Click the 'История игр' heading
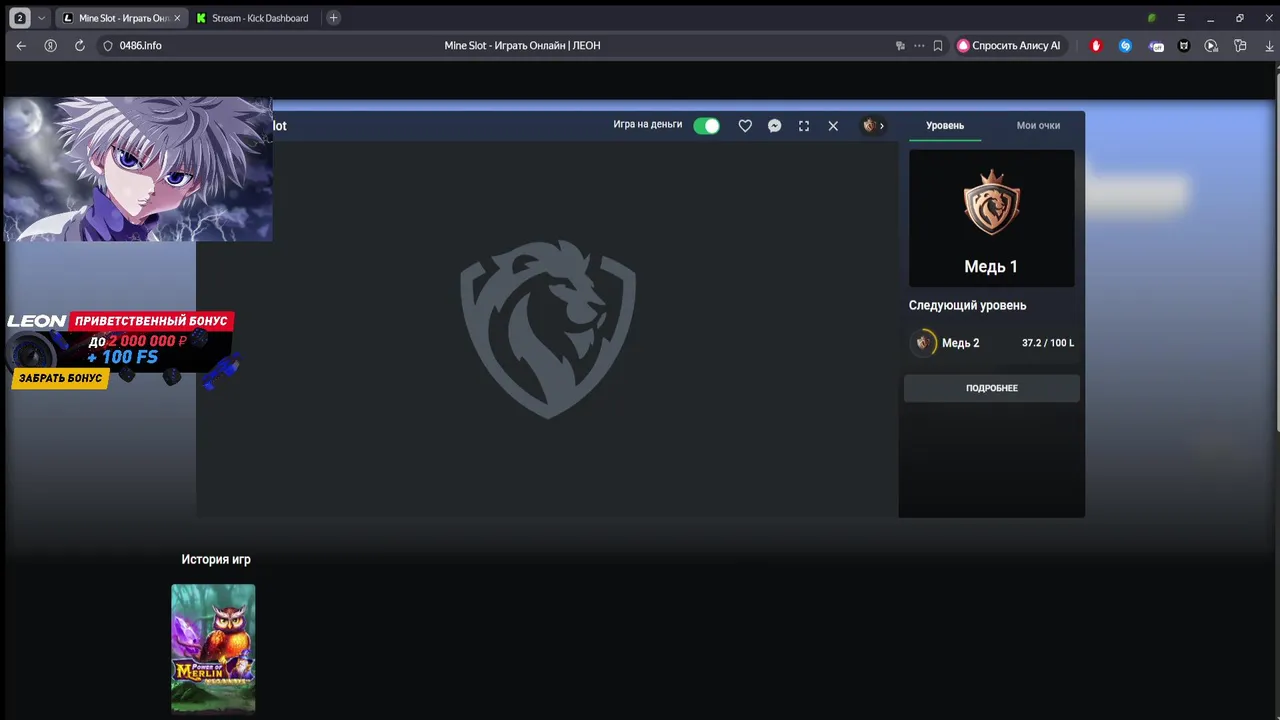This screenshot has width=1280, height=720. (216, 559)
